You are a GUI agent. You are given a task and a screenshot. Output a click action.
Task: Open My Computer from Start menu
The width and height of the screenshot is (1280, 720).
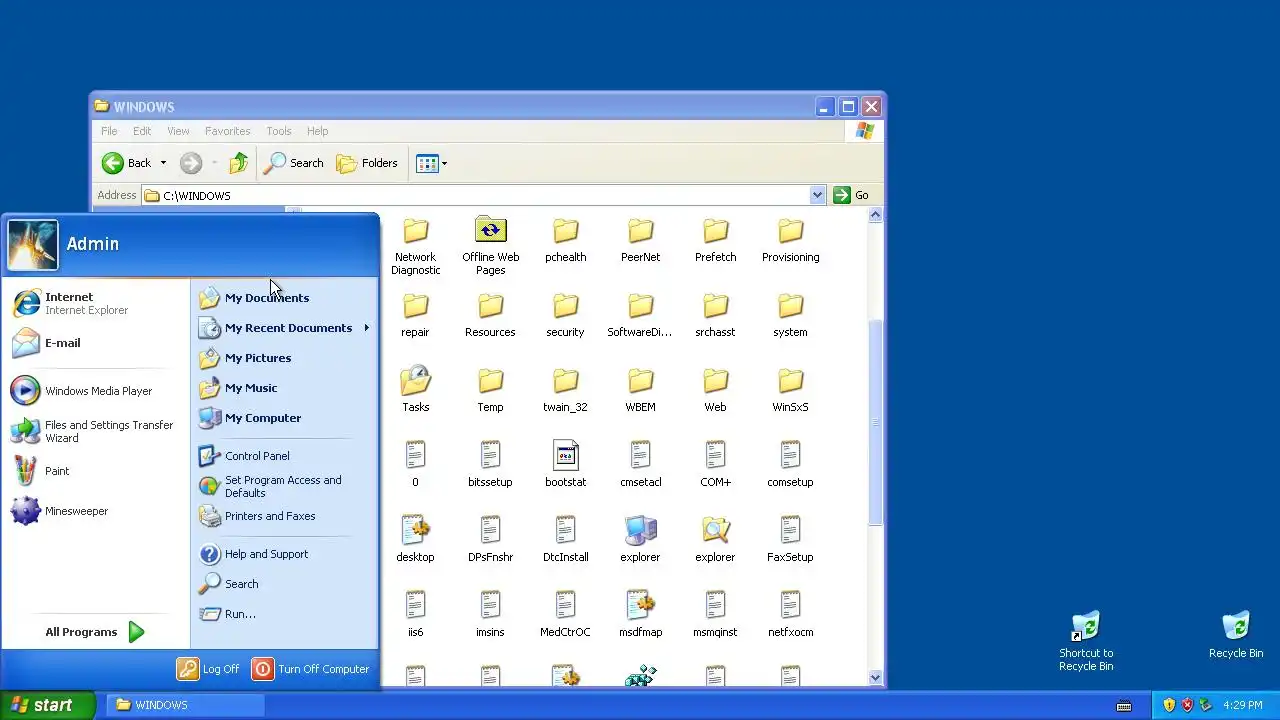coord(284,418)
